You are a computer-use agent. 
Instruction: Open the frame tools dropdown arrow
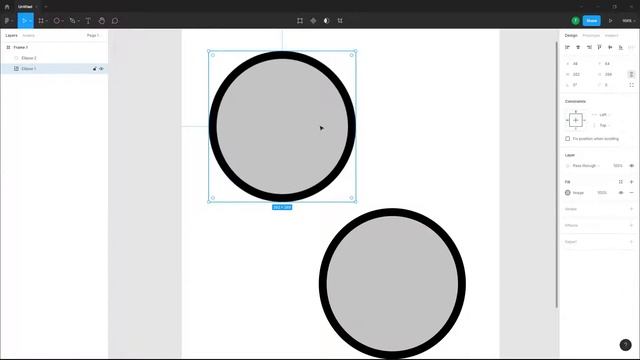pos(47,21)
